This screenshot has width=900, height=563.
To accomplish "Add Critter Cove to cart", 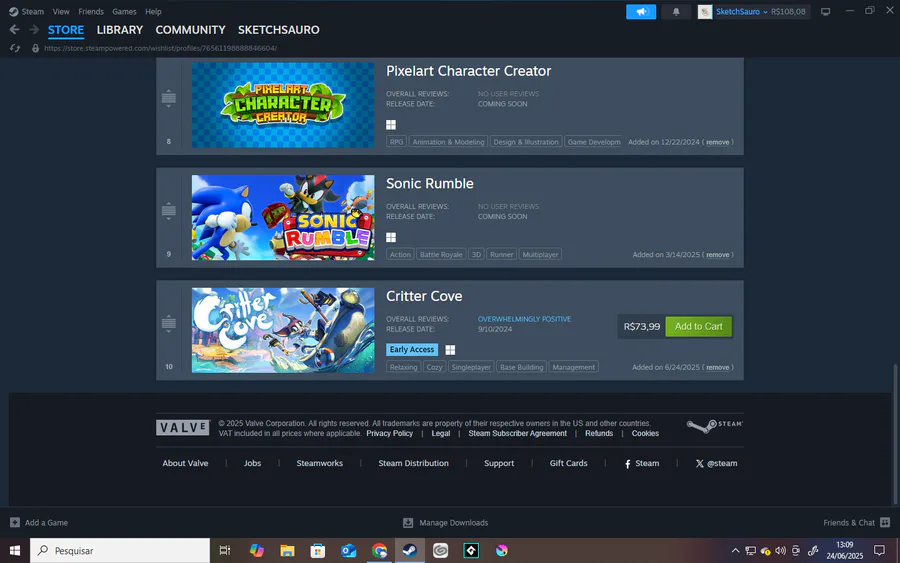I will coord(699,327).
